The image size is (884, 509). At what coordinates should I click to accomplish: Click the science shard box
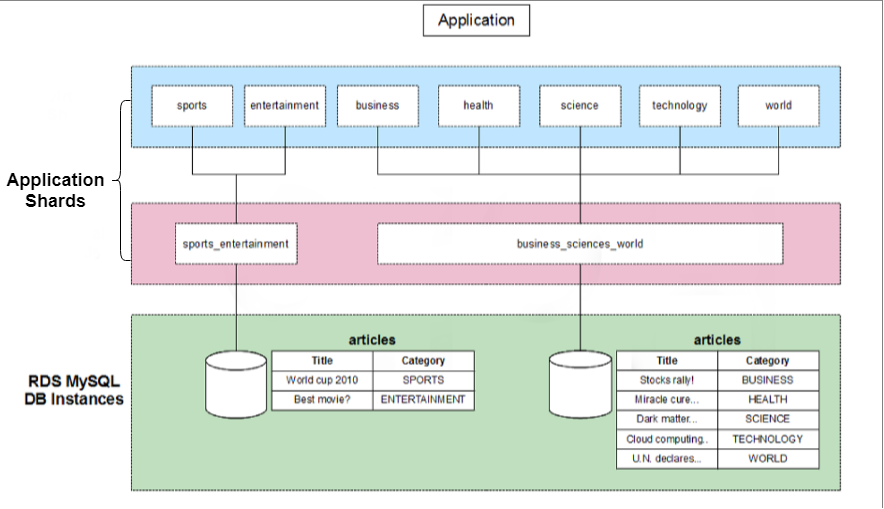click(579, 105)
